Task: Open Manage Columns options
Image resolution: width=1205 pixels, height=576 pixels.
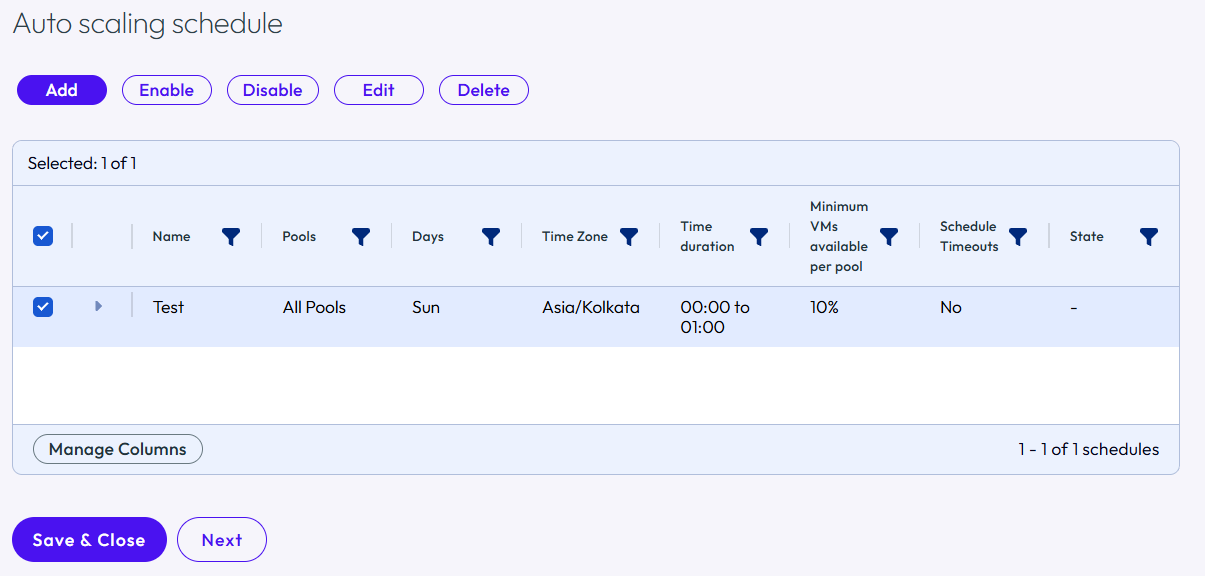Action: (x=118, y=450)
